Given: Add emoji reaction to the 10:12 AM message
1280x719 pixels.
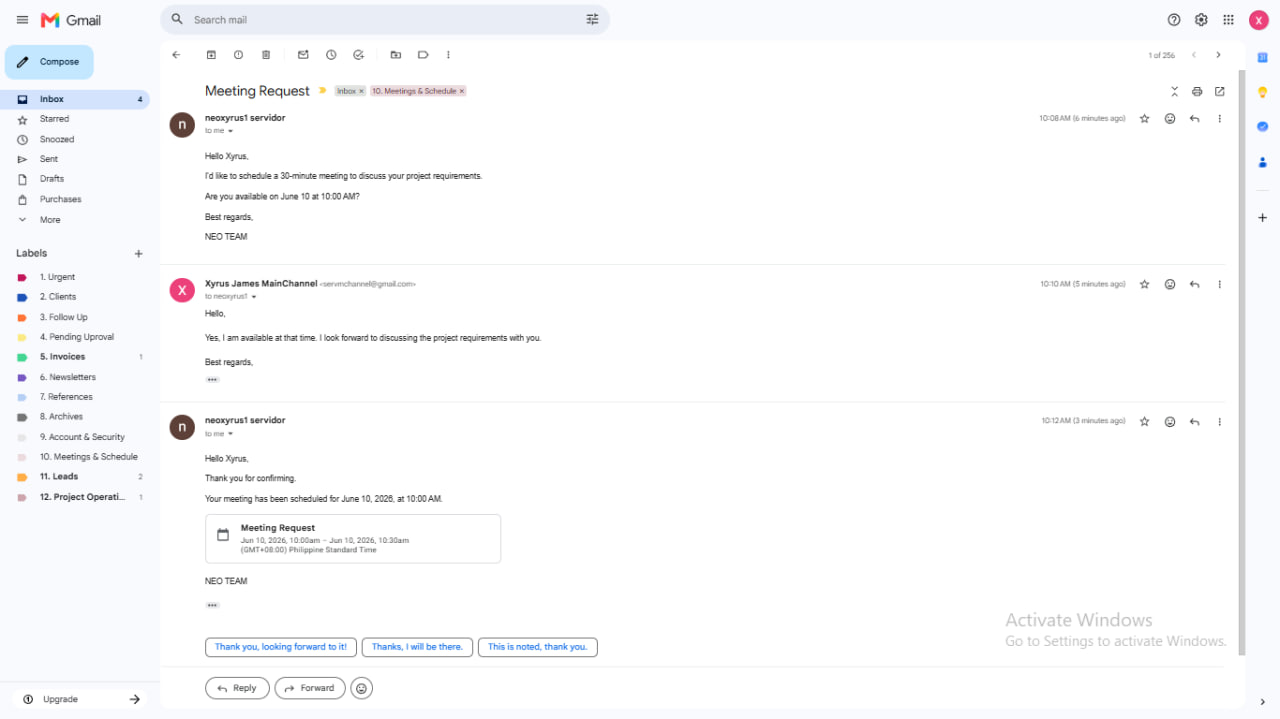Looking at the screenshot, I should (x=1170, y=421).
